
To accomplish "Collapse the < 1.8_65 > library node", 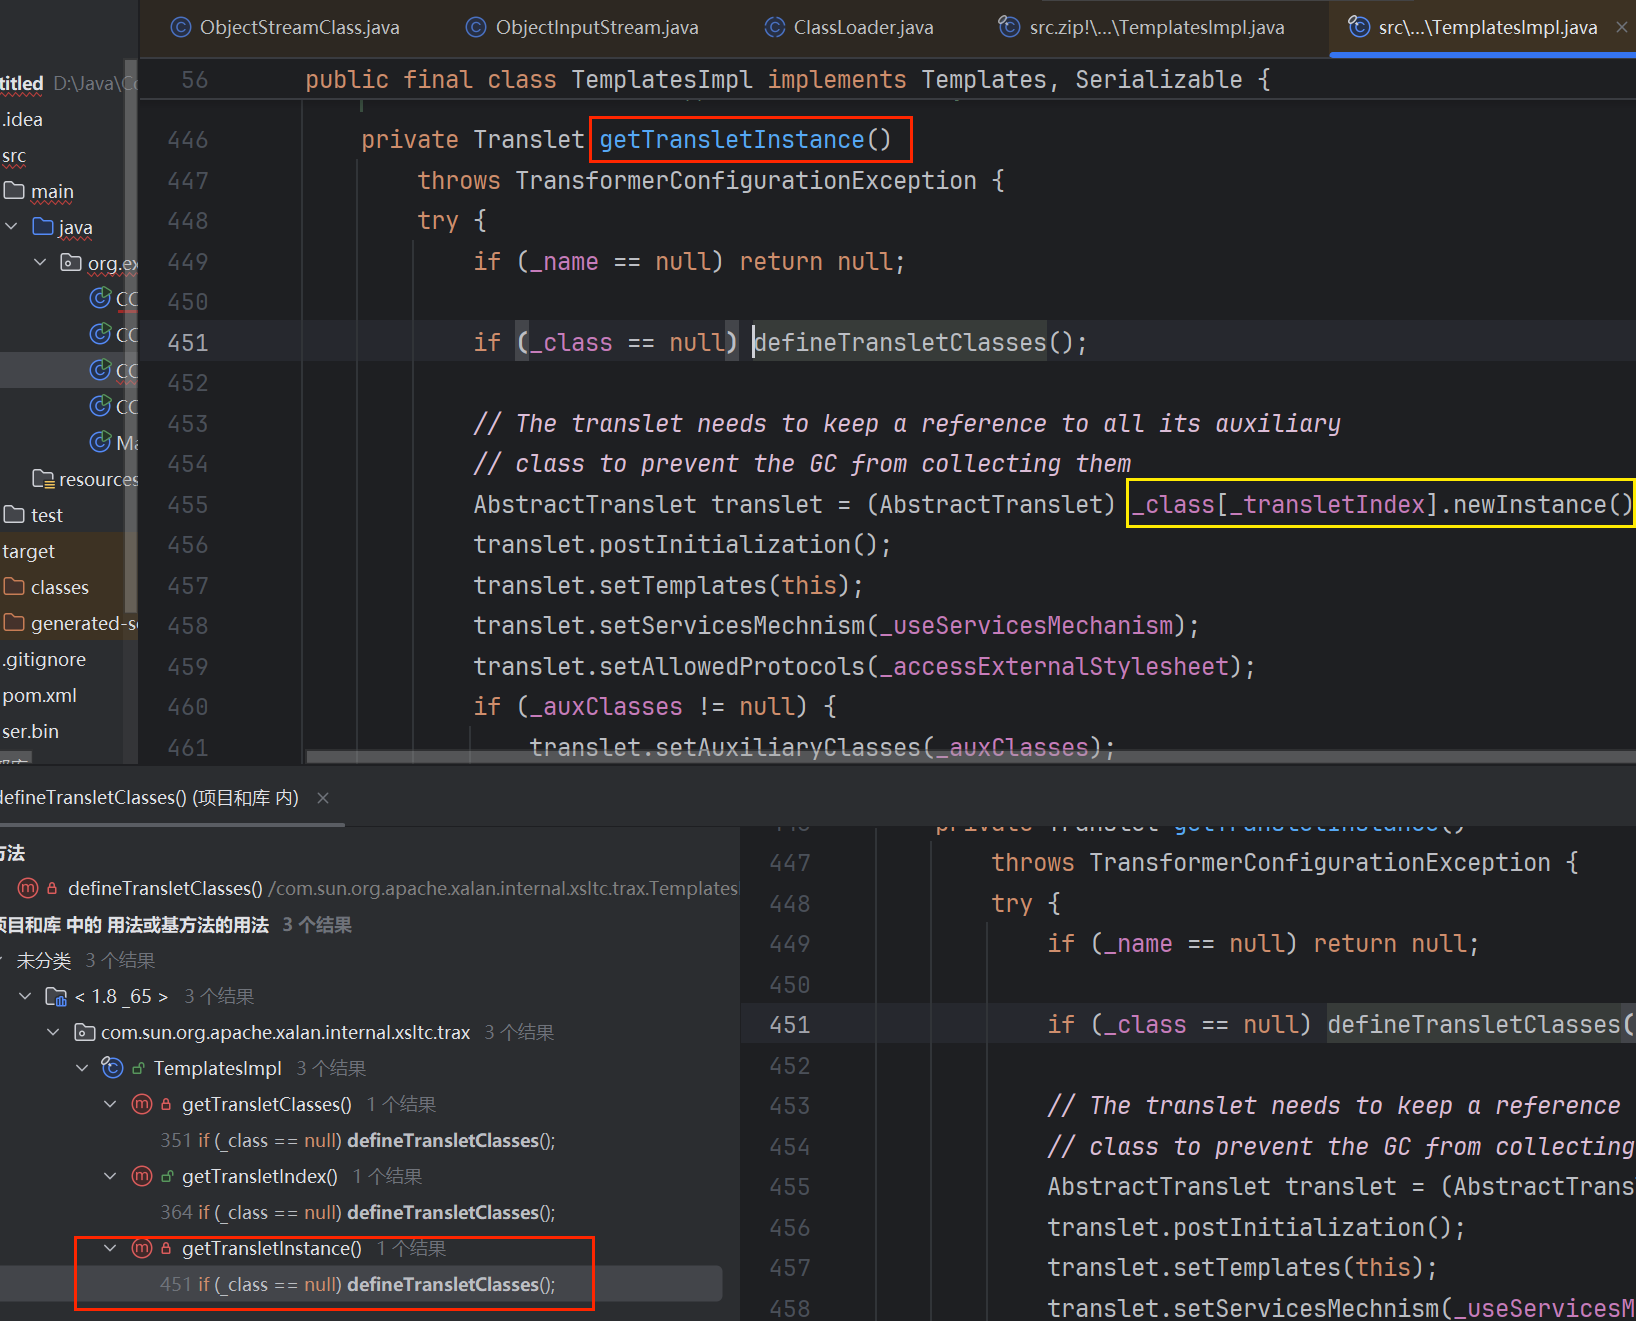I will point(25,996).
